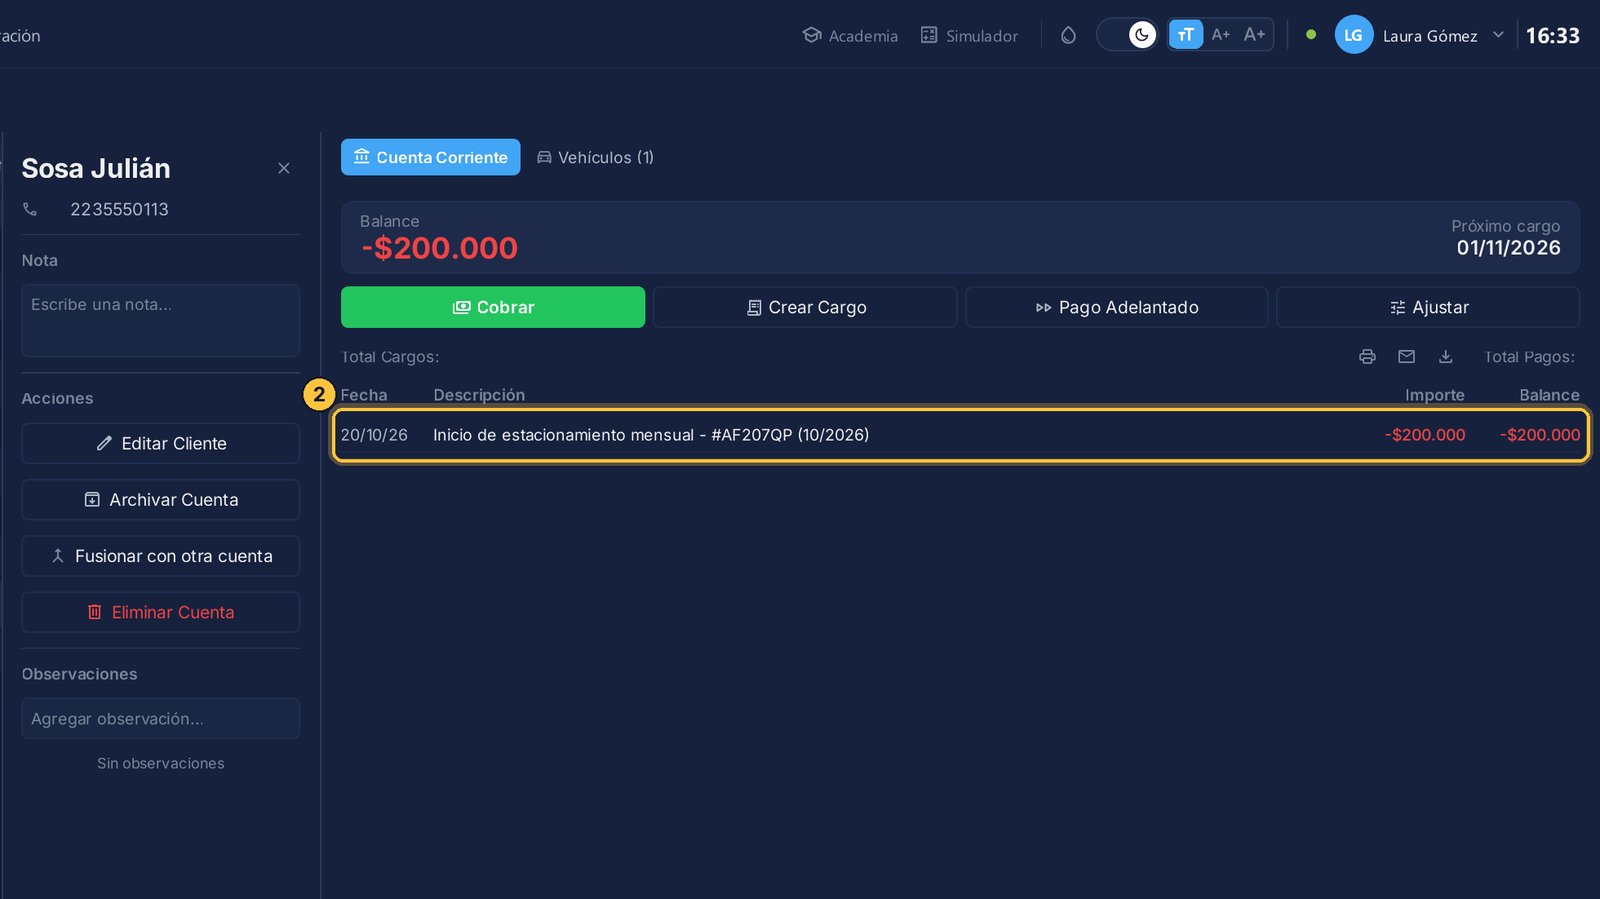Print the account statement
This screenshot has height=899, width=1600.
coord(1367,357)
